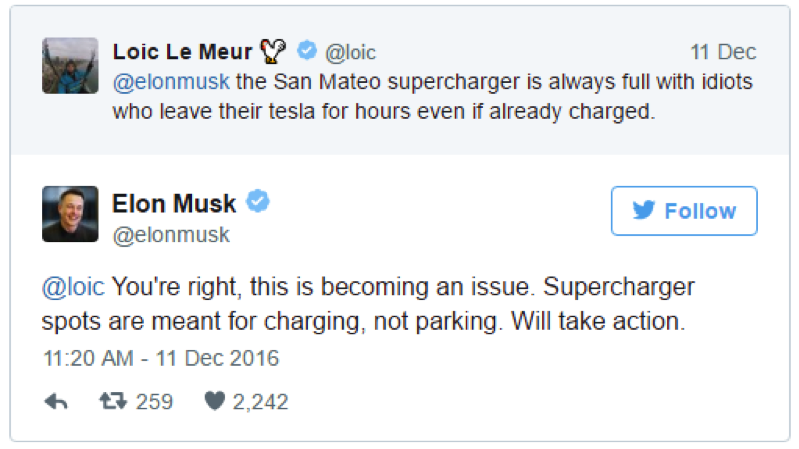The height and width of the screenshot is (449, 799).
Task: Like the tweet with the heart icon
Action: pos(215,402)
